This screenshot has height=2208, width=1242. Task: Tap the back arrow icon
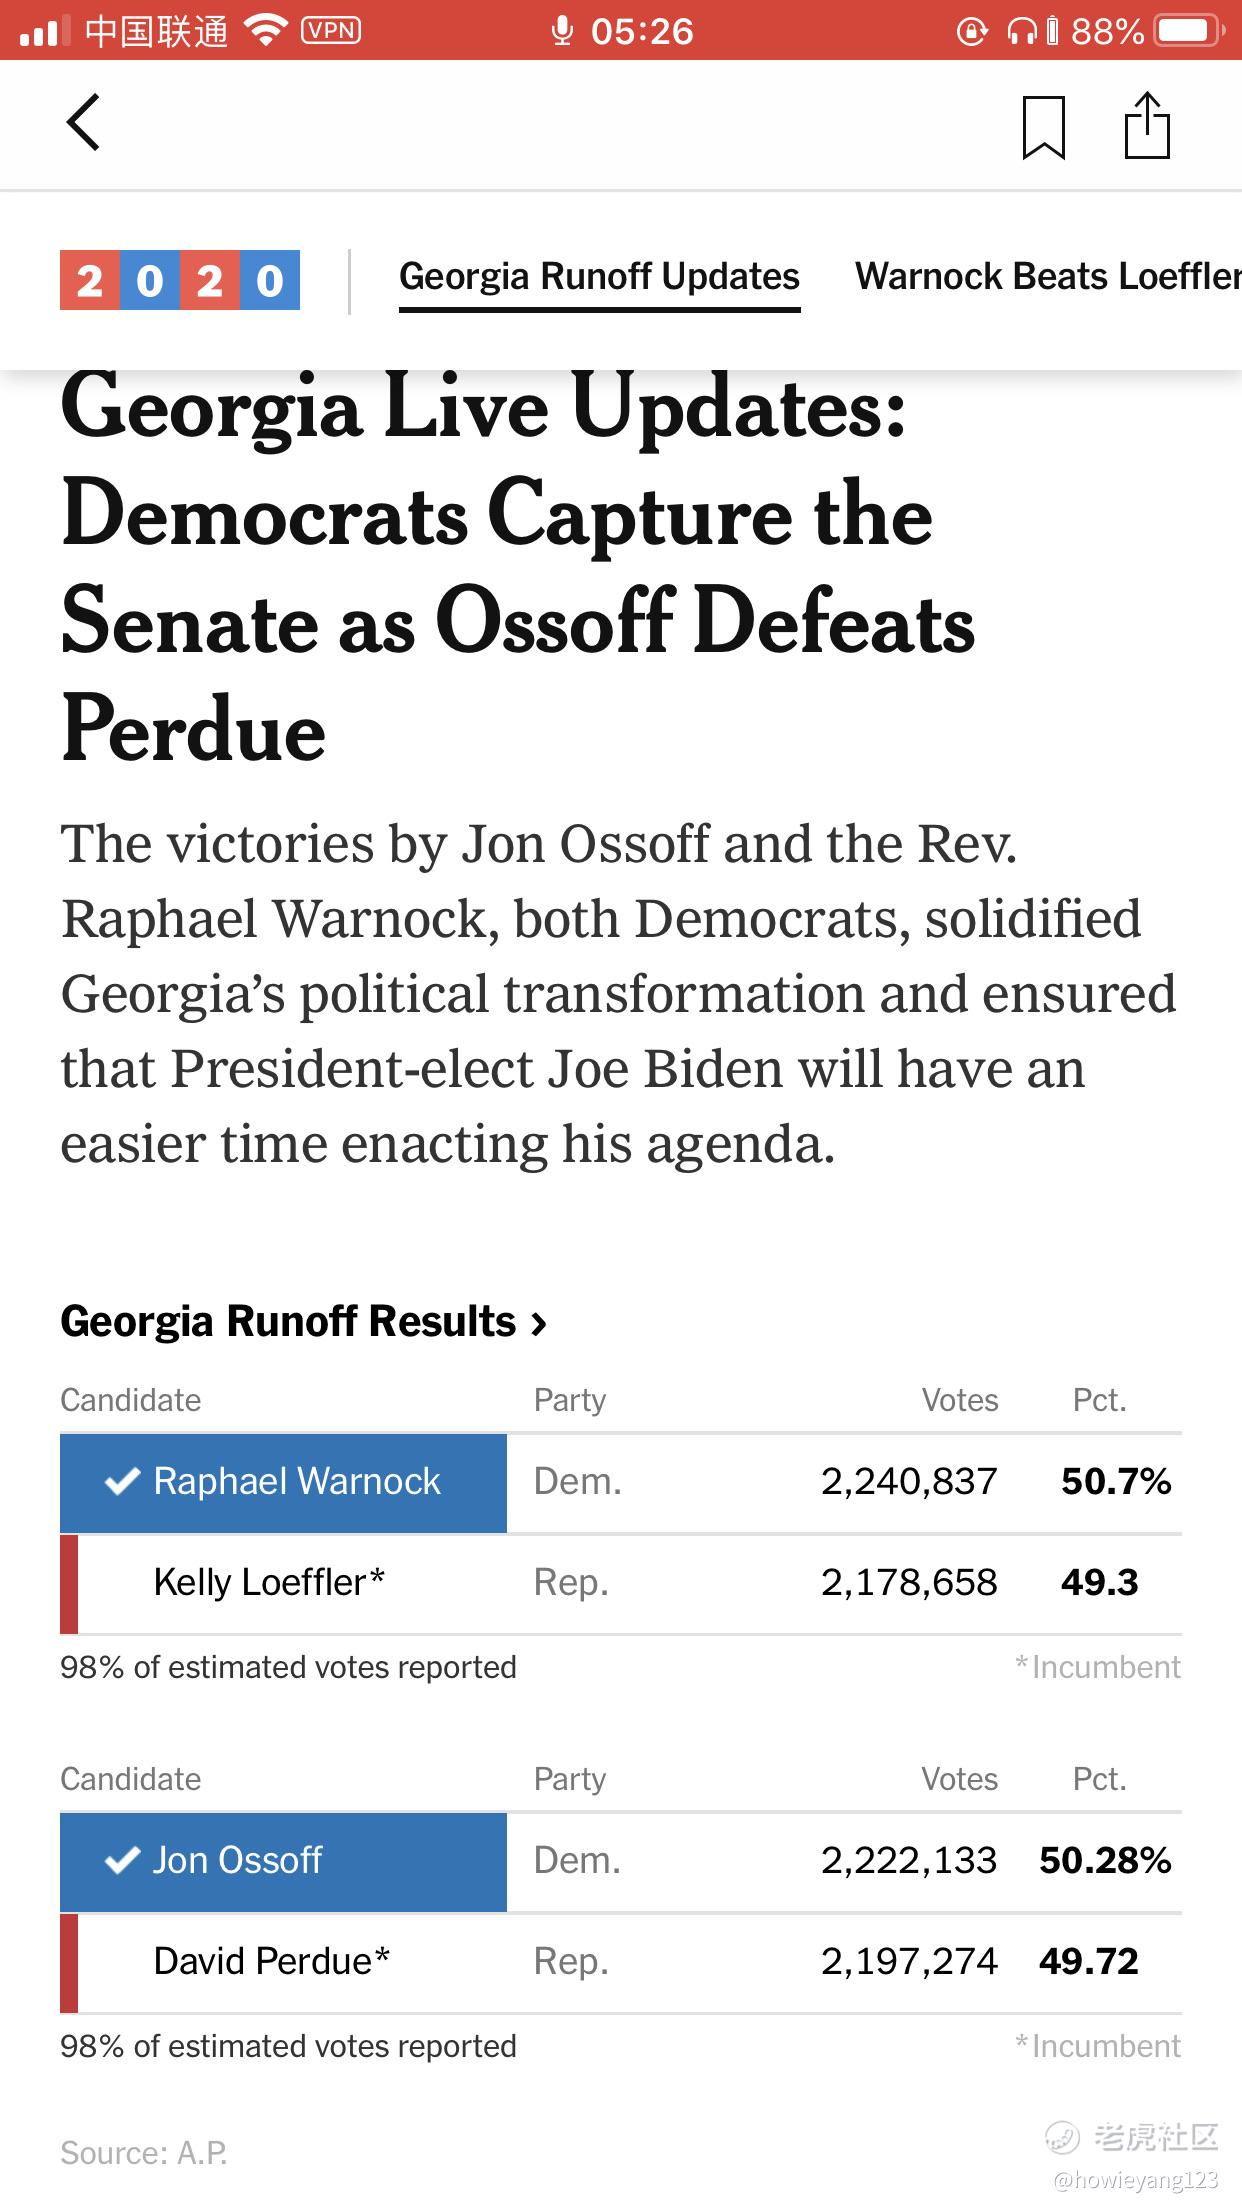click(x=84, y=123)
